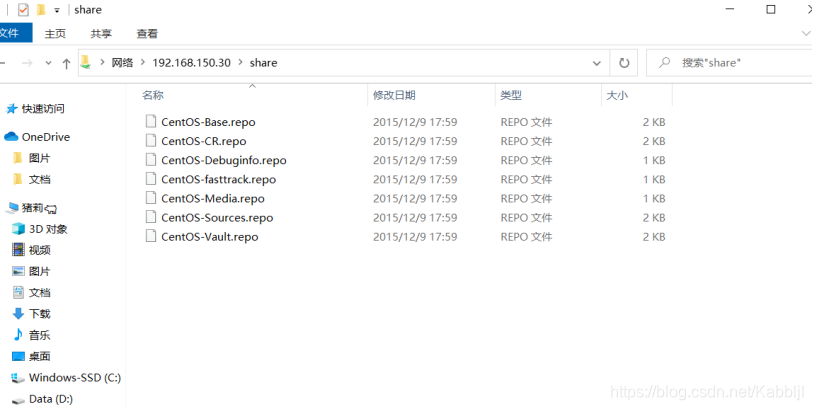The height and width of the screenshot is (410, 813).
Task: Open the quick access toolbar dropdown arrow
Action: pos(57,10)
